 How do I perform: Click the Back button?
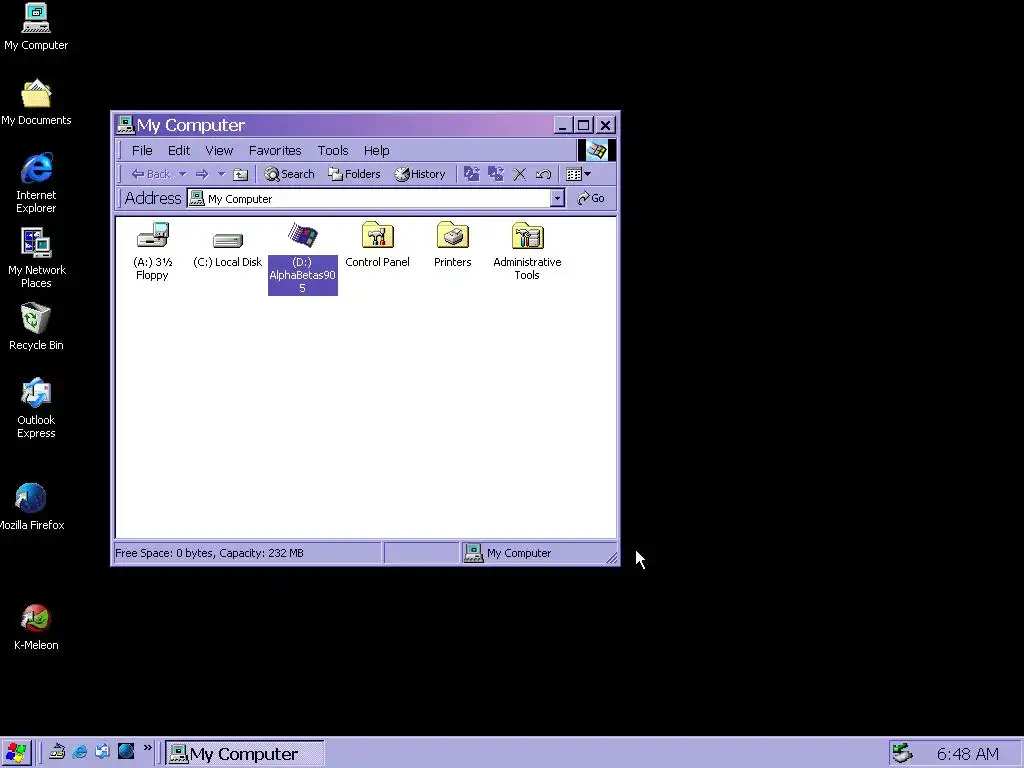151,174
